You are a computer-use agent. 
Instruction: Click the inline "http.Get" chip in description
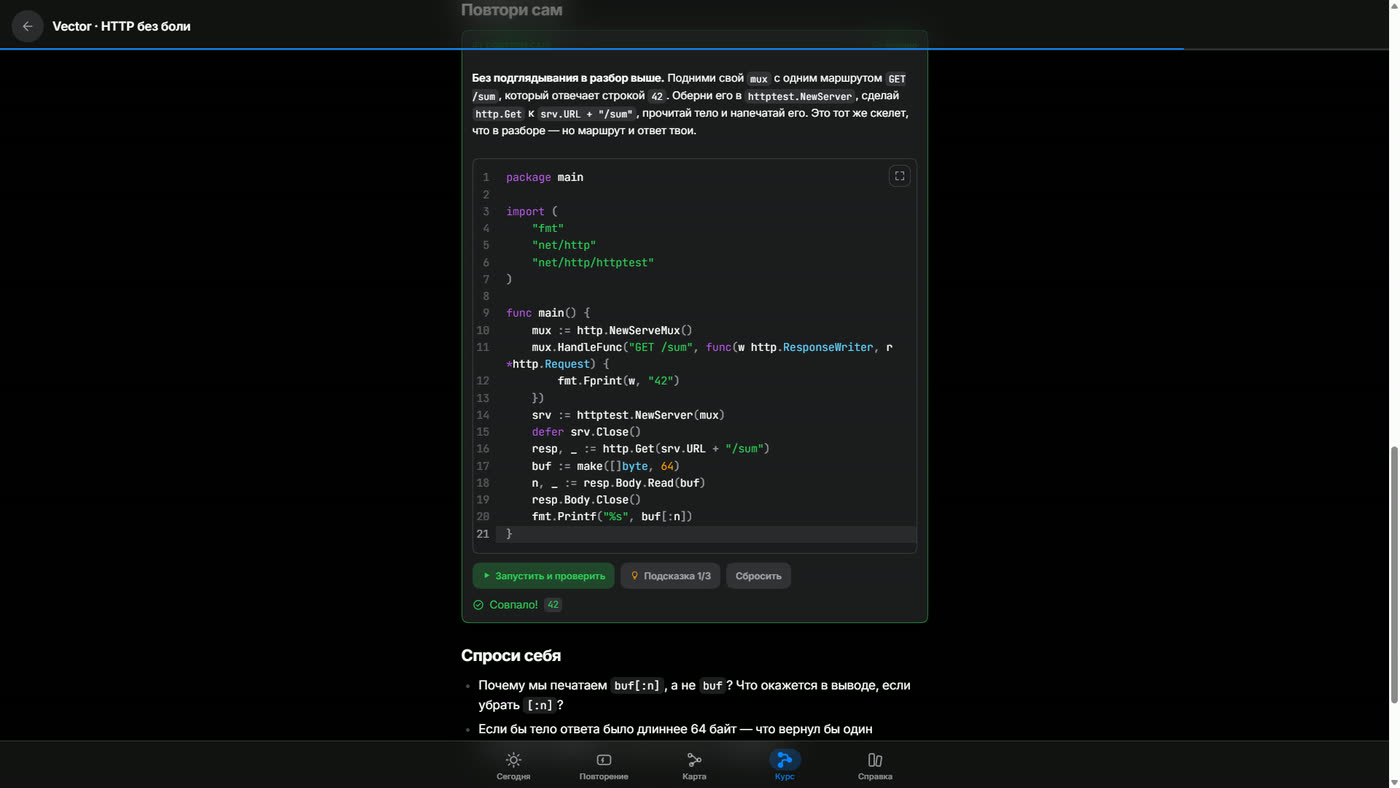(x=499, y=114)
